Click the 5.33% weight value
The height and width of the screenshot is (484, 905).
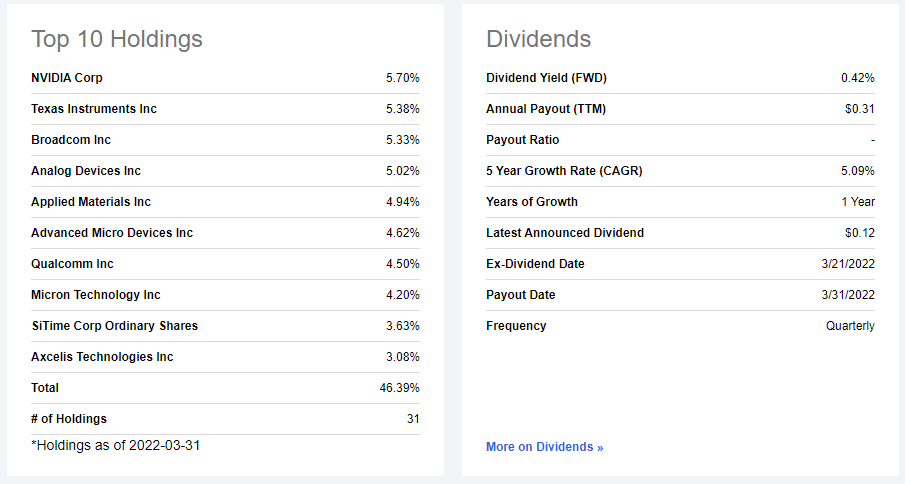coord(403,140)
